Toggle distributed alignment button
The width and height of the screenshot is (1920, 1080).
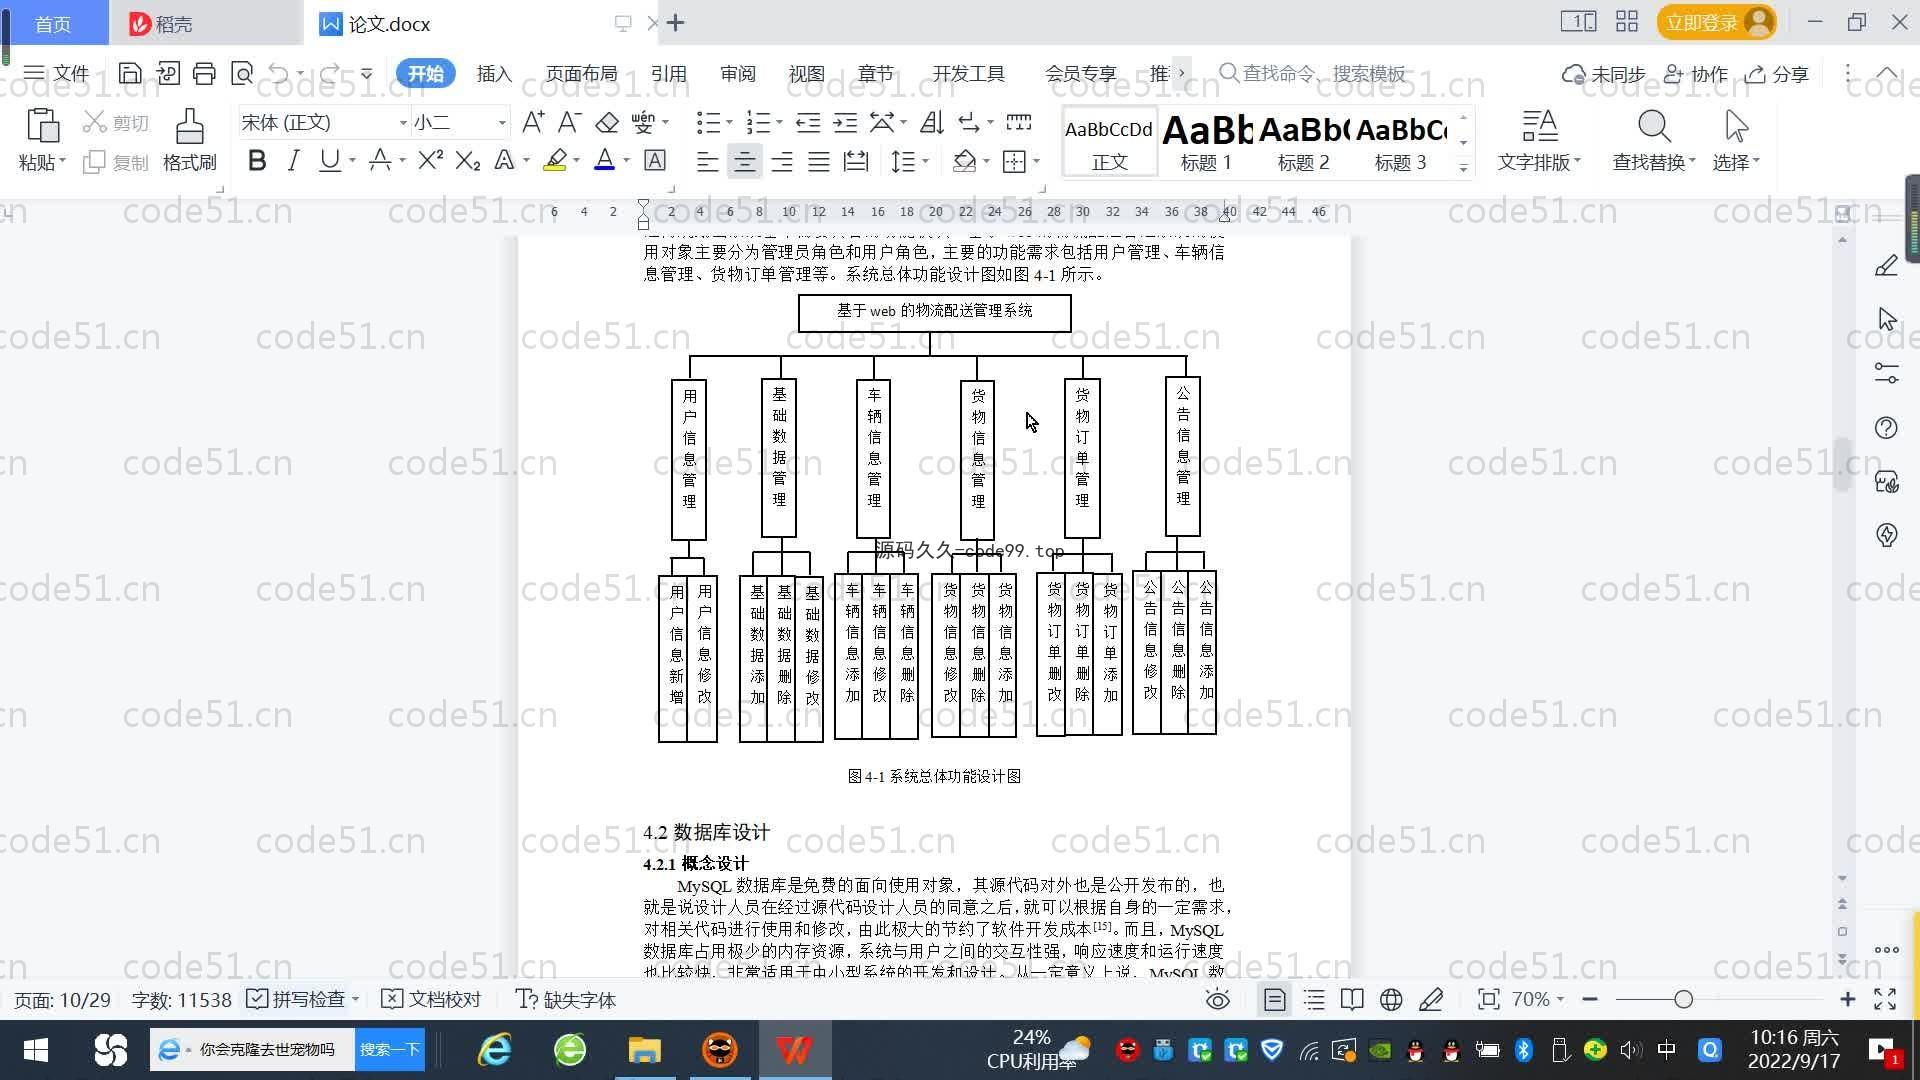856,161
